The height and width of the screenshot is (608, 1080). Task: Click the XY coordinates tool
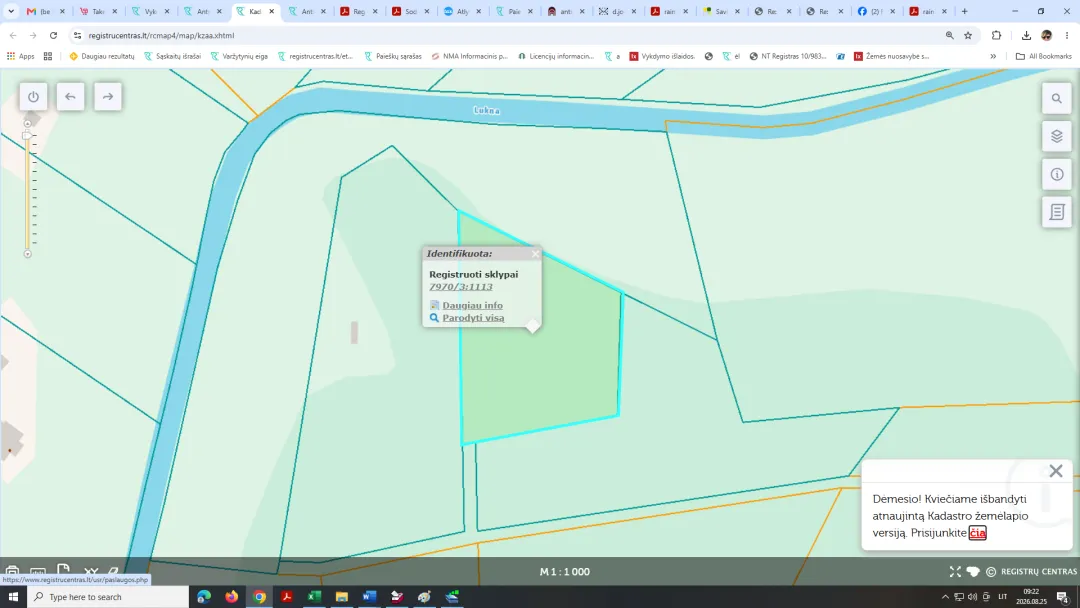(x=91, y=572)
